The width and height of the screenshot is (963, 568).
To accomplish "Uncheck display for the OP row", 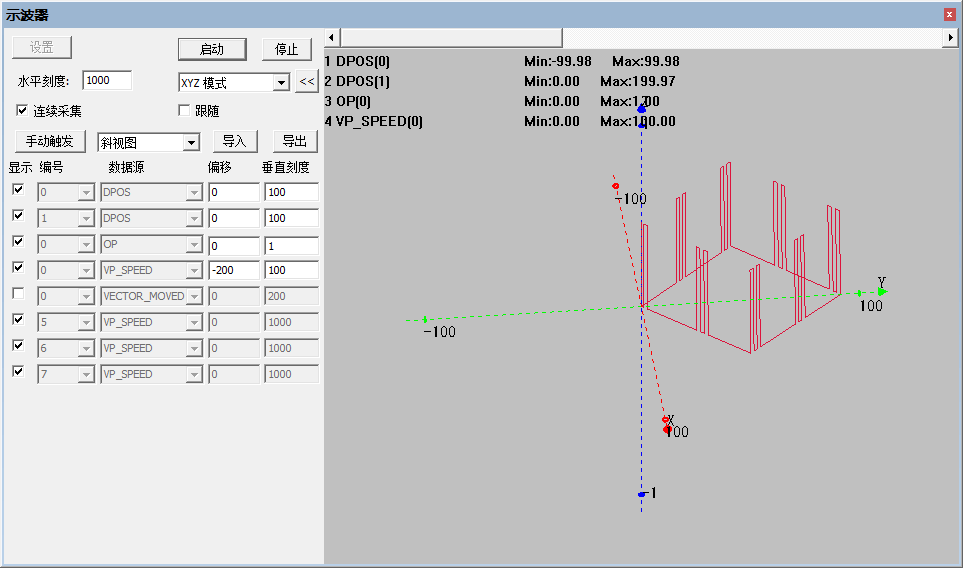I will click(x=18, y=241).
